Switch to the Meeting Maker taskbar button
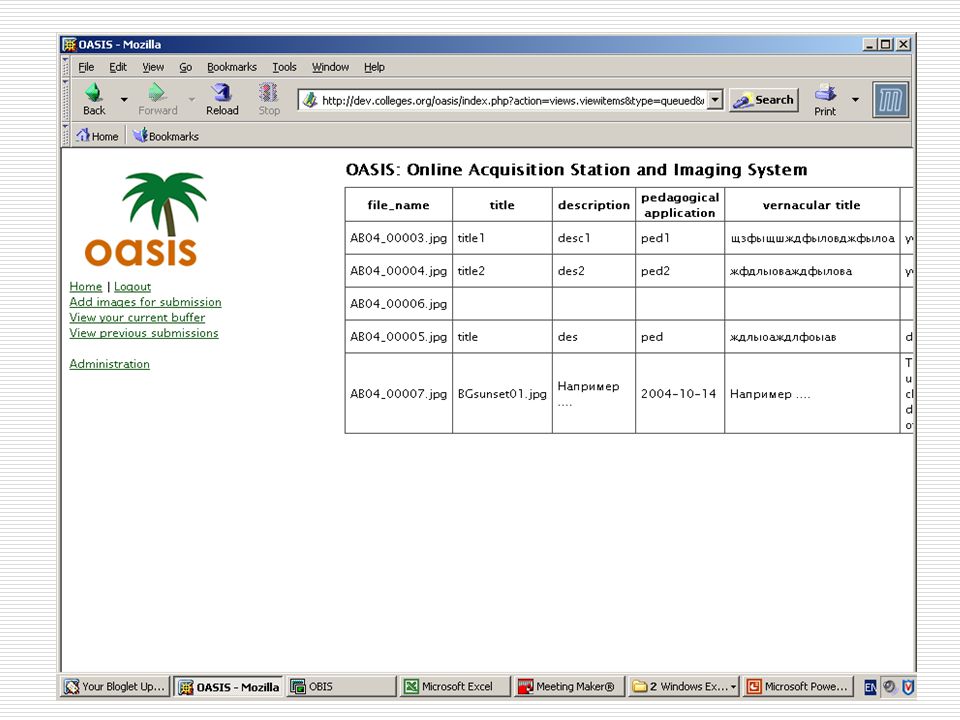The height and width of the screenshot is (720, 960). point(568,687)
